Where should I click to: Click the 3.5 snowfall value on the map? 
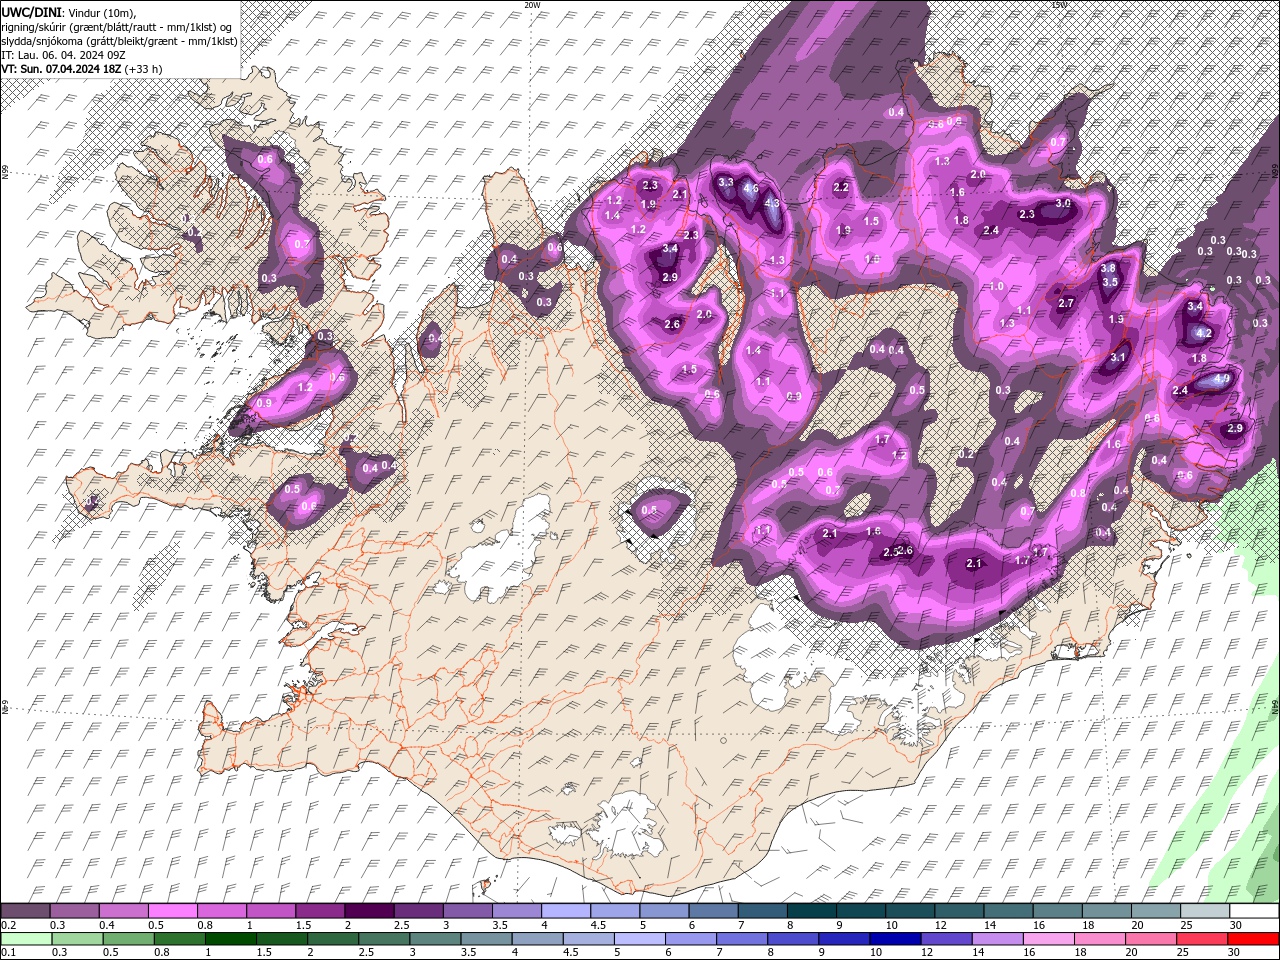click(1110, 282)
